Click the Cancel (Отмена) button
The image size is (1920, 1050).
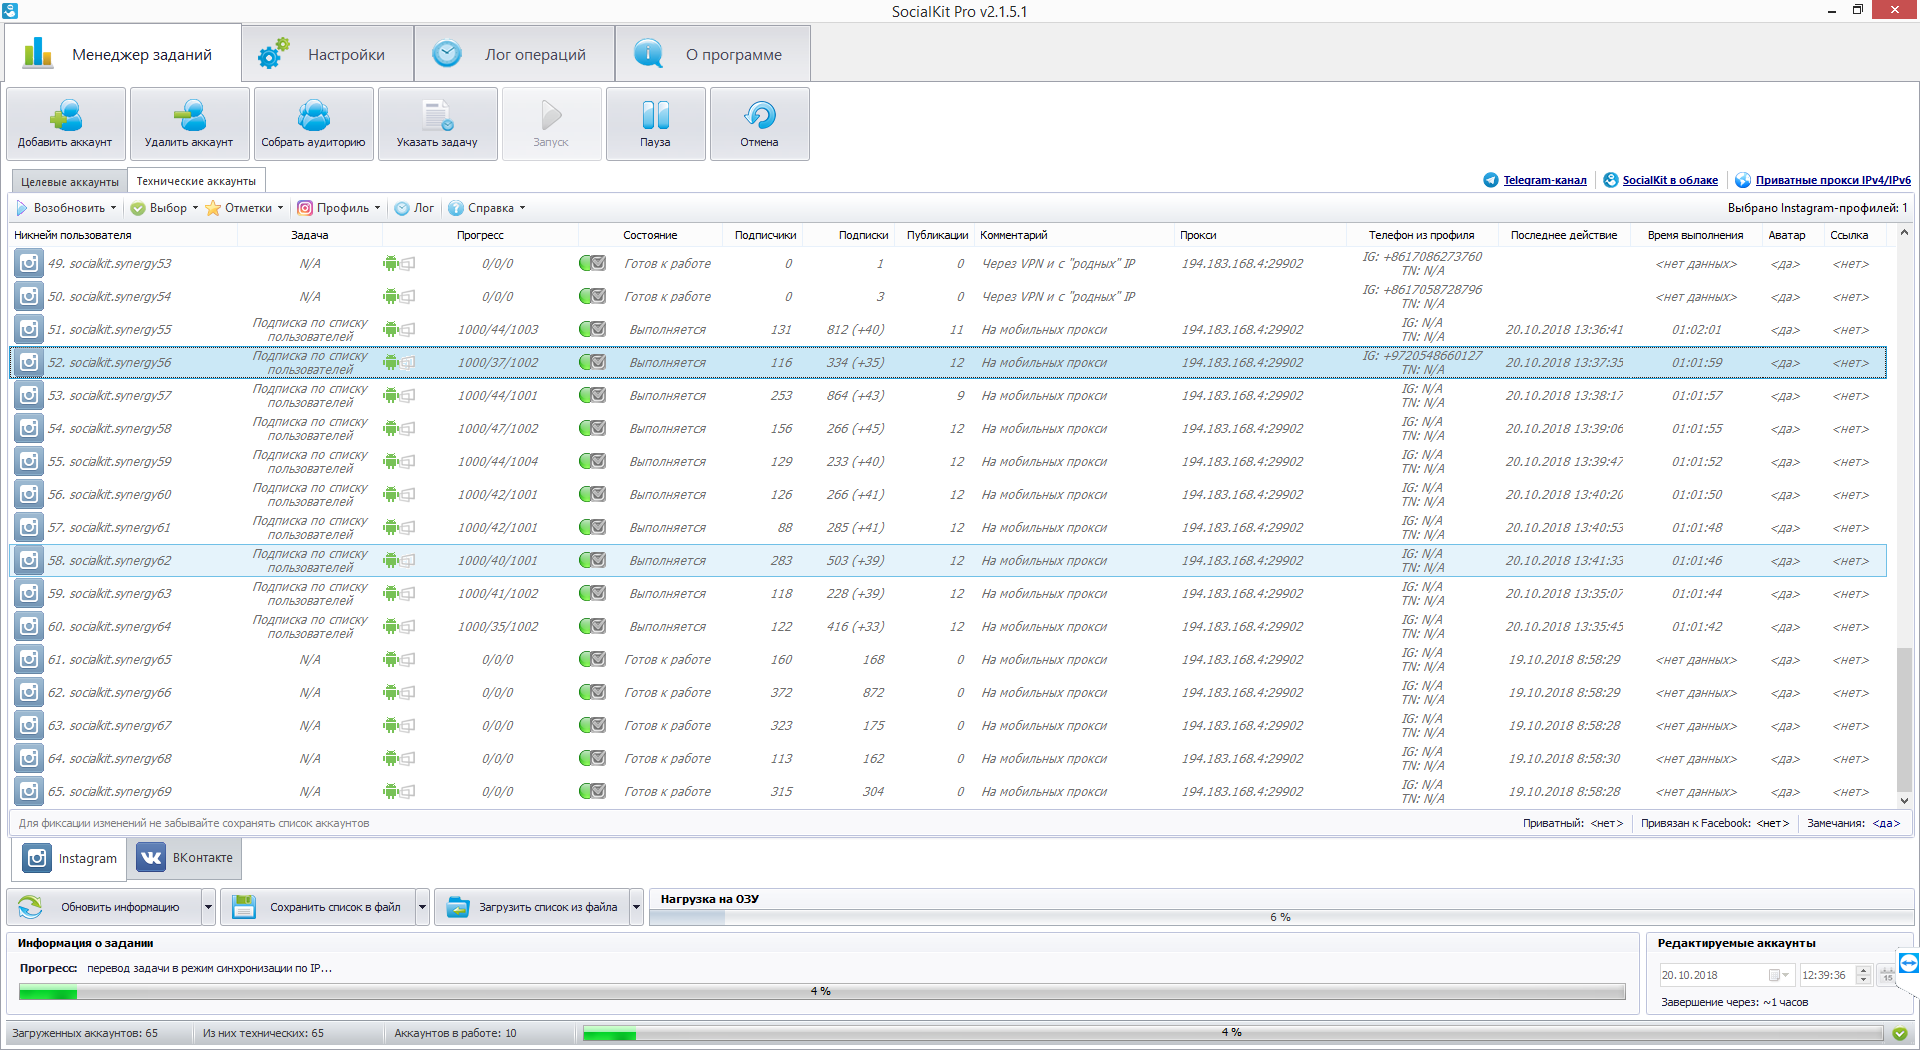[x=759, y=124]
